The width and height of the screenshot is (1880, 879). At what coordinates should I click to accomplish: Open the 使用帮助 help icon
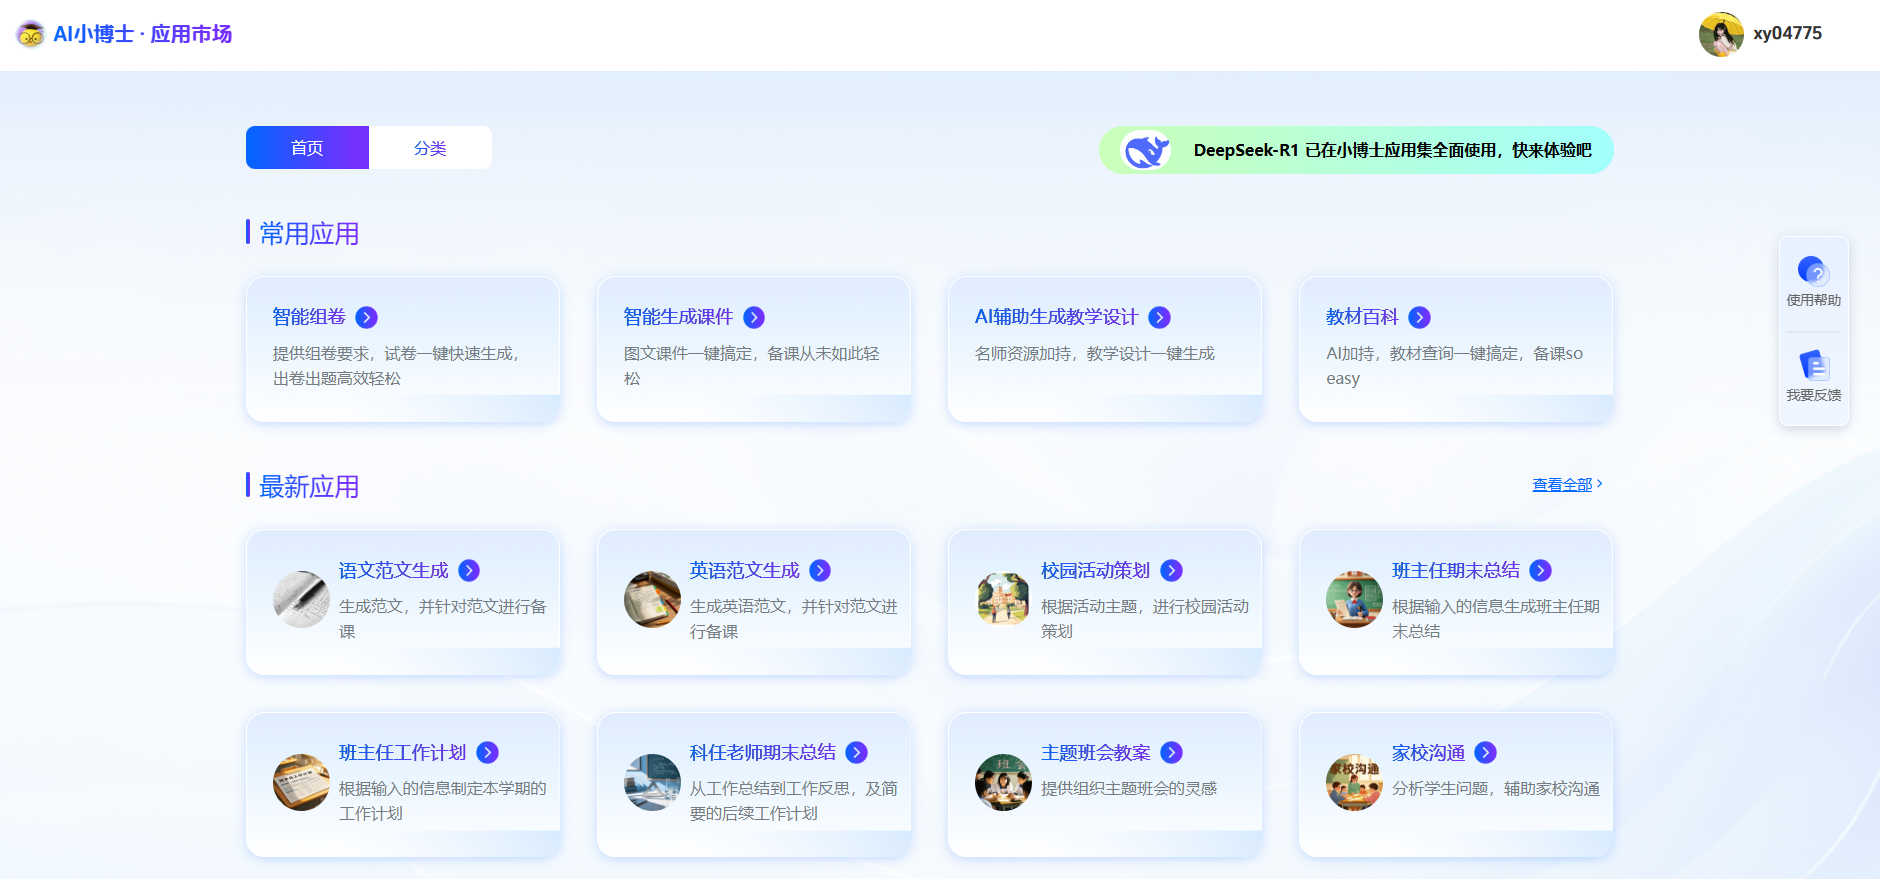tap(1813, 271)
